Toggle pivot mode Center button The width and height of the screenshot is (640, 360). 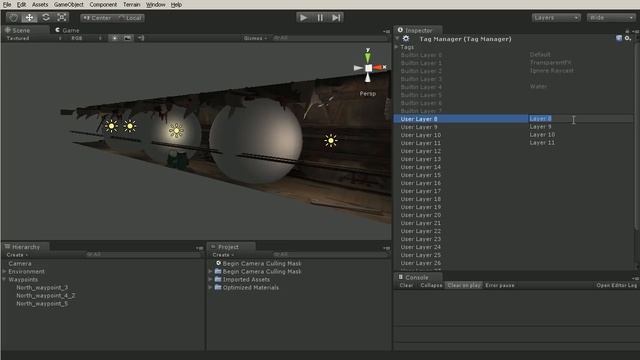[97, 18]
